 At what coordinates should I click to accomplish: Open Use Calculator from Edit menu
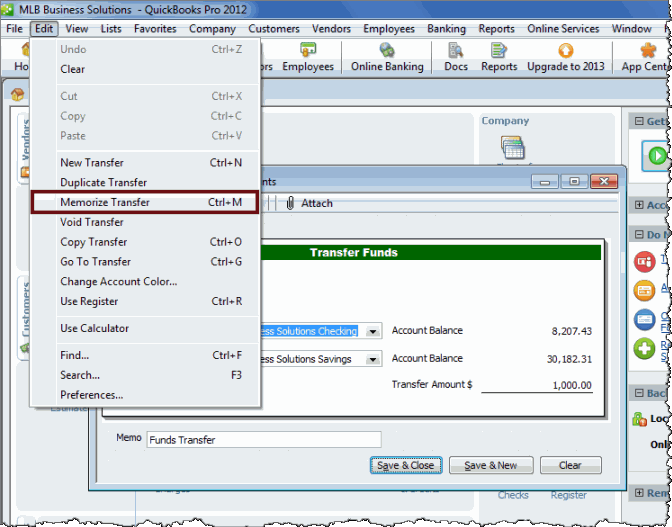145,328
